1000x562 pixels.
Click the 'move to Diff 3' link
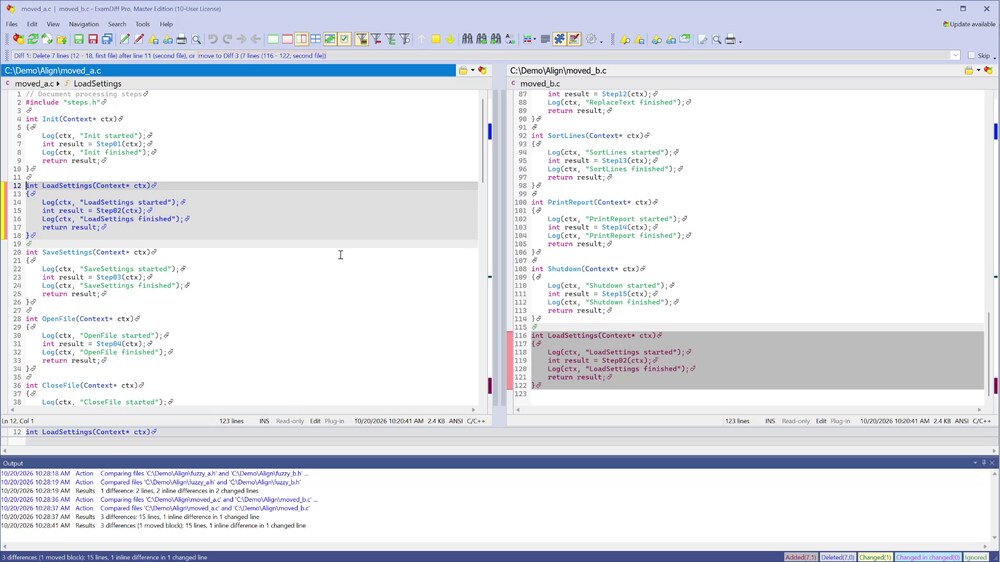tap(262, 55)
